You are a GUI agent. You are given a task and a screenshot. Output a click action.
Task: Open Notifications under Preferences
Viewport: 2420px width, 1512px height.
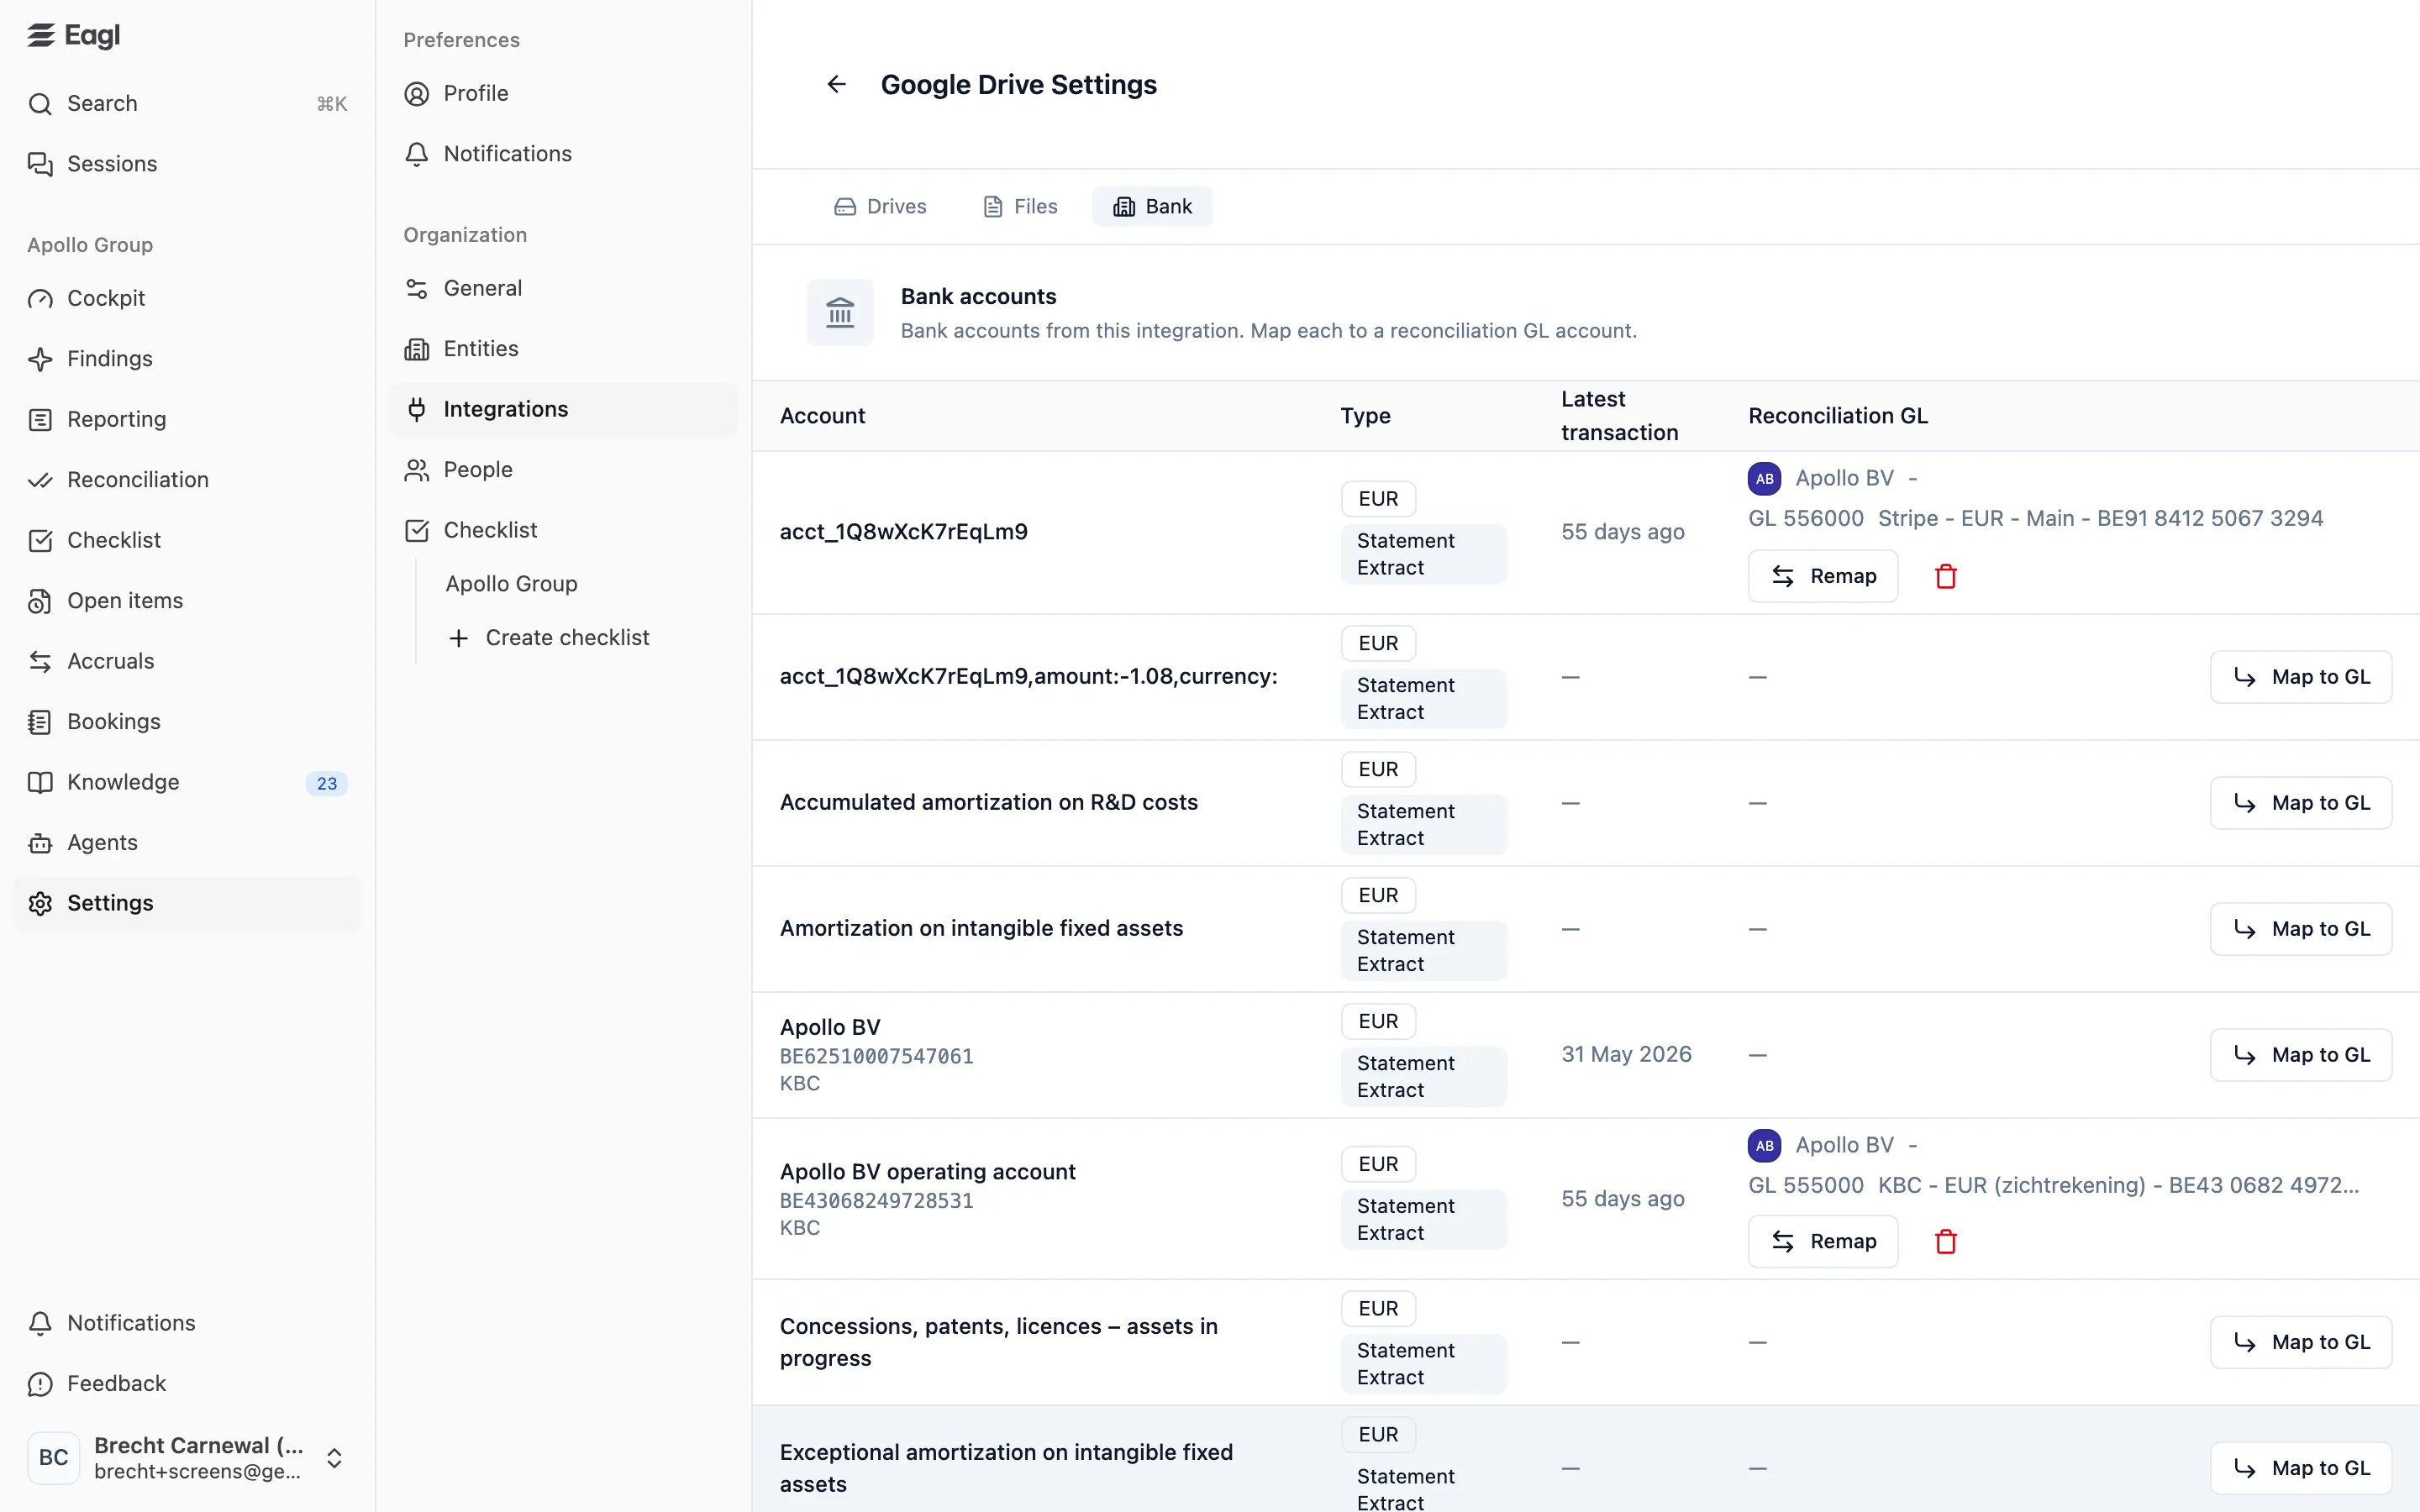(563, 154)
